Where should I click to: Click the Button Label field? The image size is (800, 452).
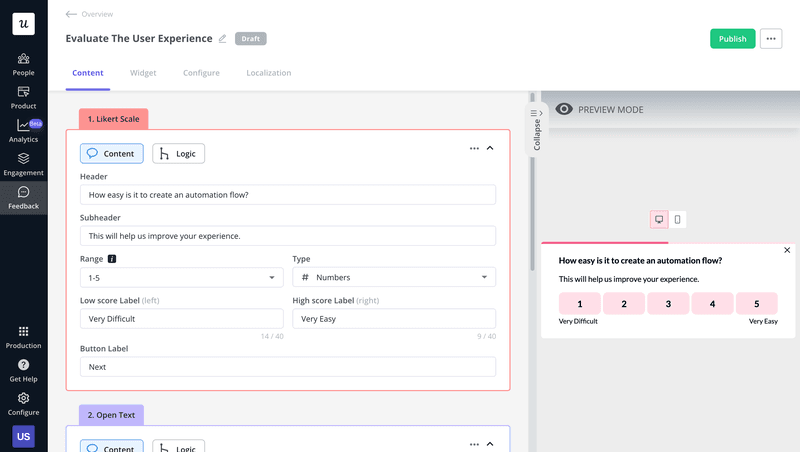coord(288,367)
